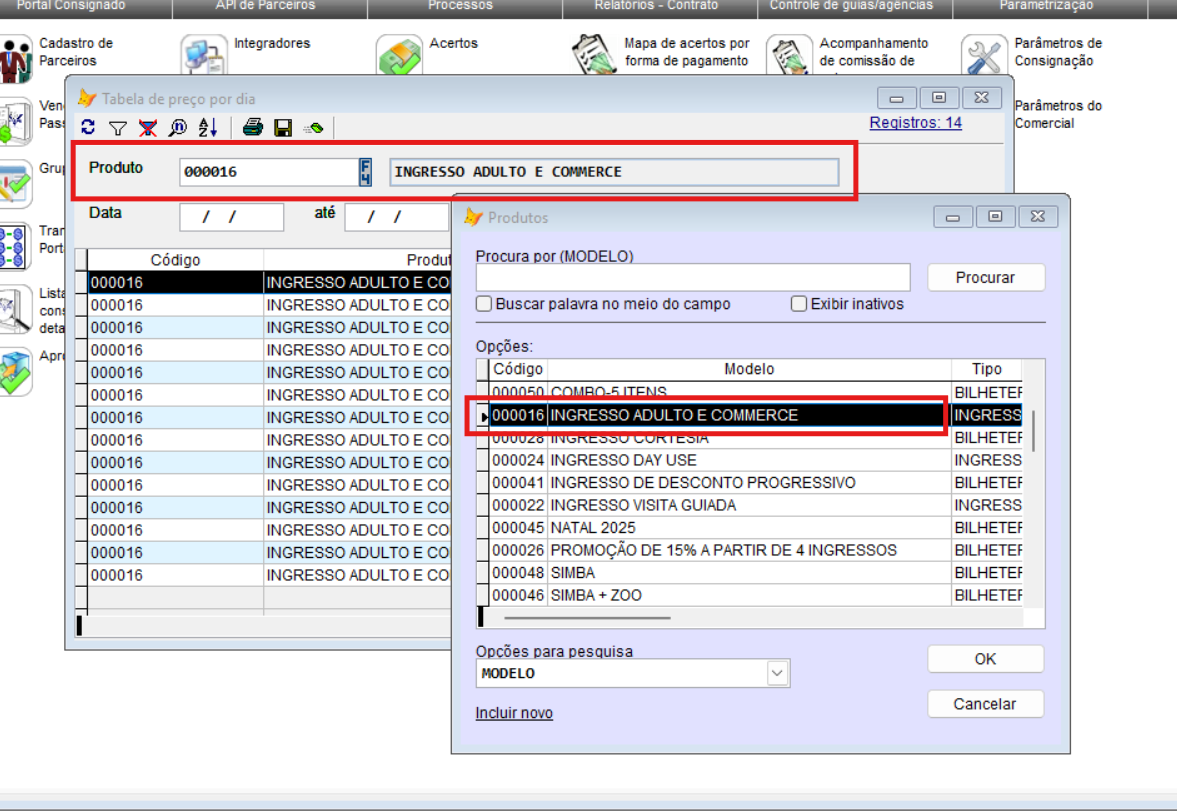
Task: Open the Parâmetros de Consignação icon
Action: point(984,55)
